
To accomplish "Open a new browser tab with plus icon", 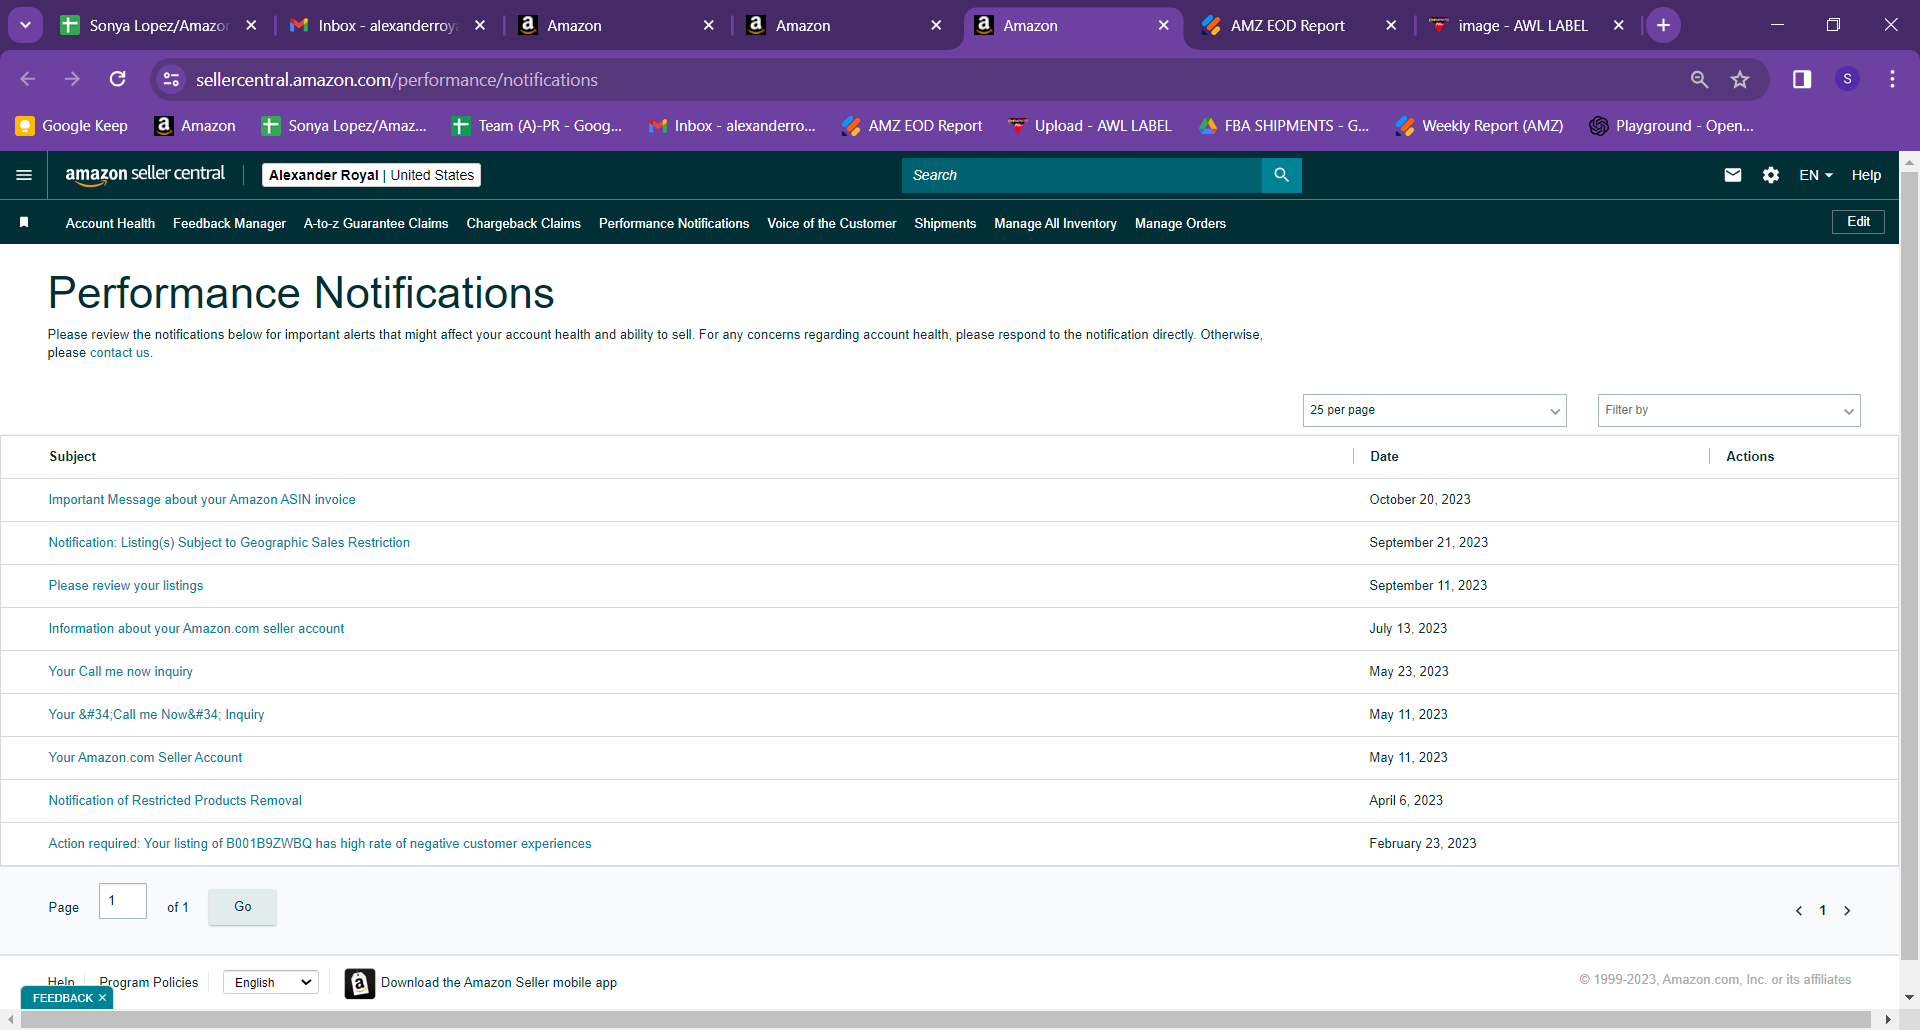I will tap(1663, 25).
